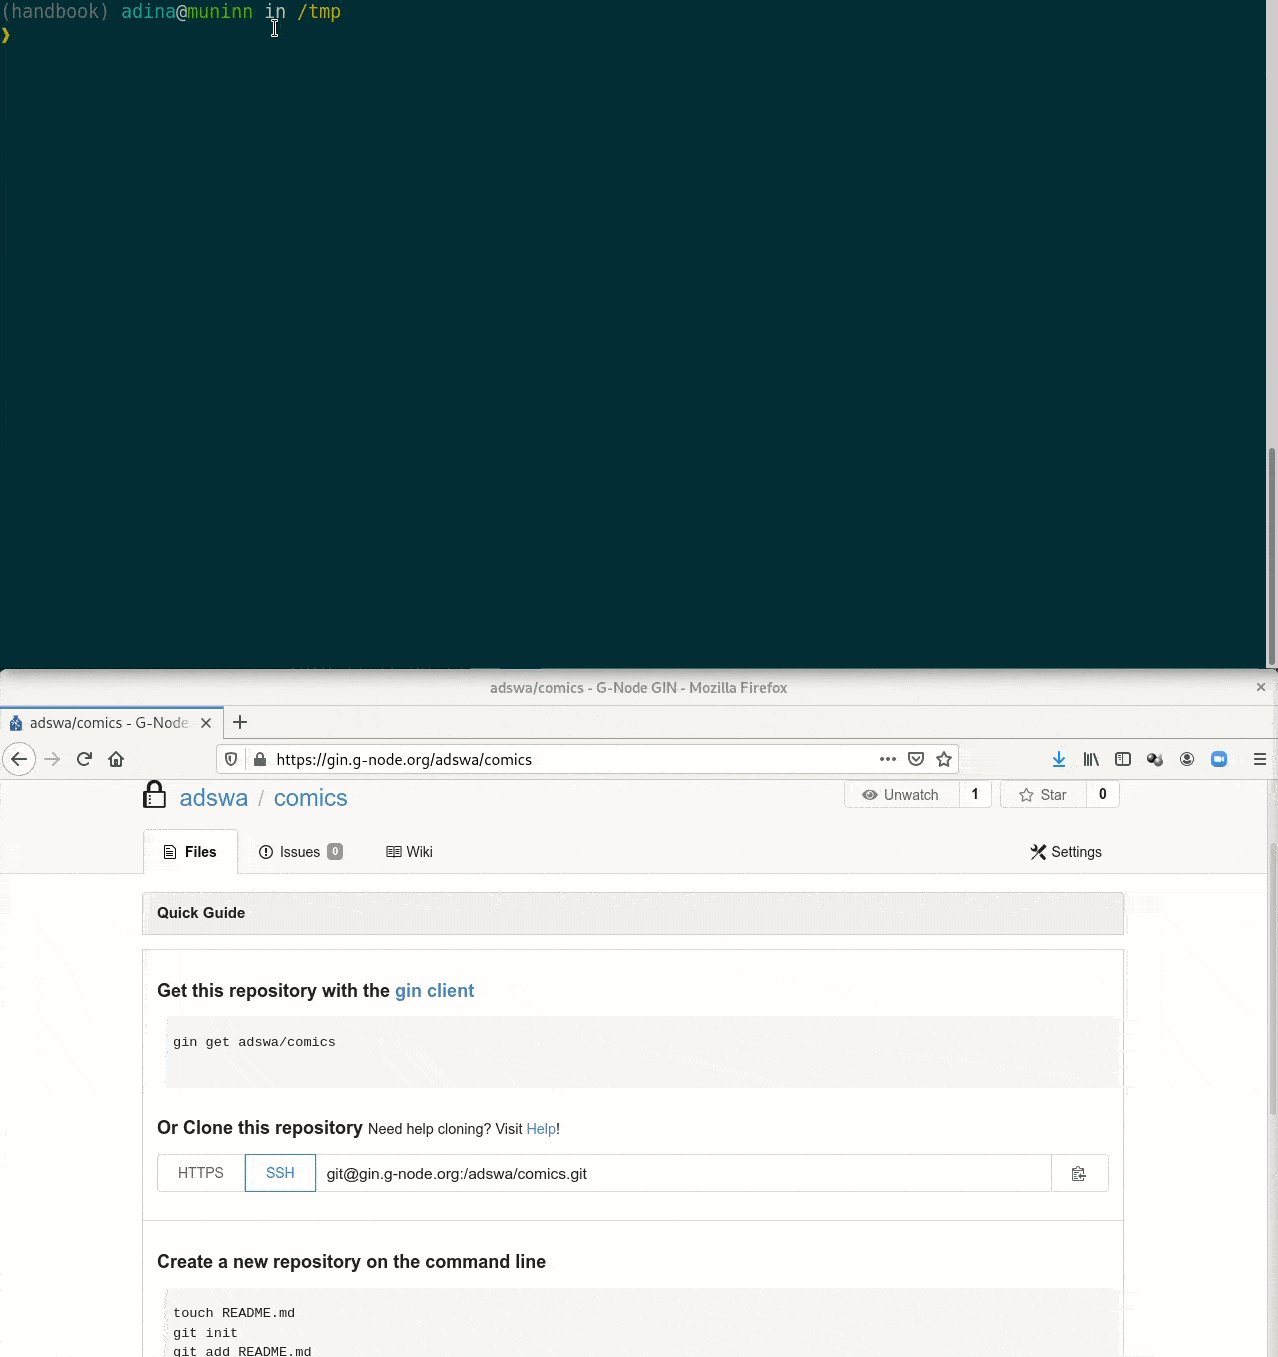Save the page to Pocket
The image size is (1278, 1357).
pos(915,759)
